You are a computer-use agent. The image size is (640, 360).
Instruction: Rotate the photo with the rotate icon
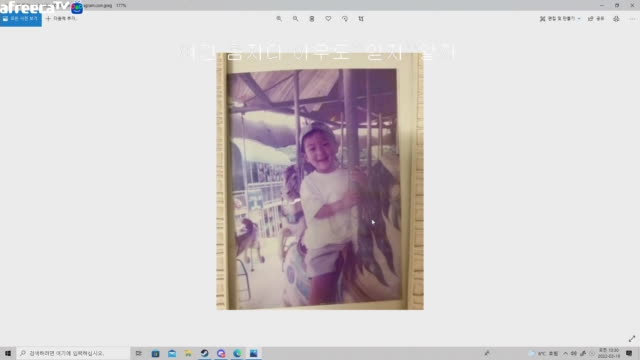click(x=345, y=19)
